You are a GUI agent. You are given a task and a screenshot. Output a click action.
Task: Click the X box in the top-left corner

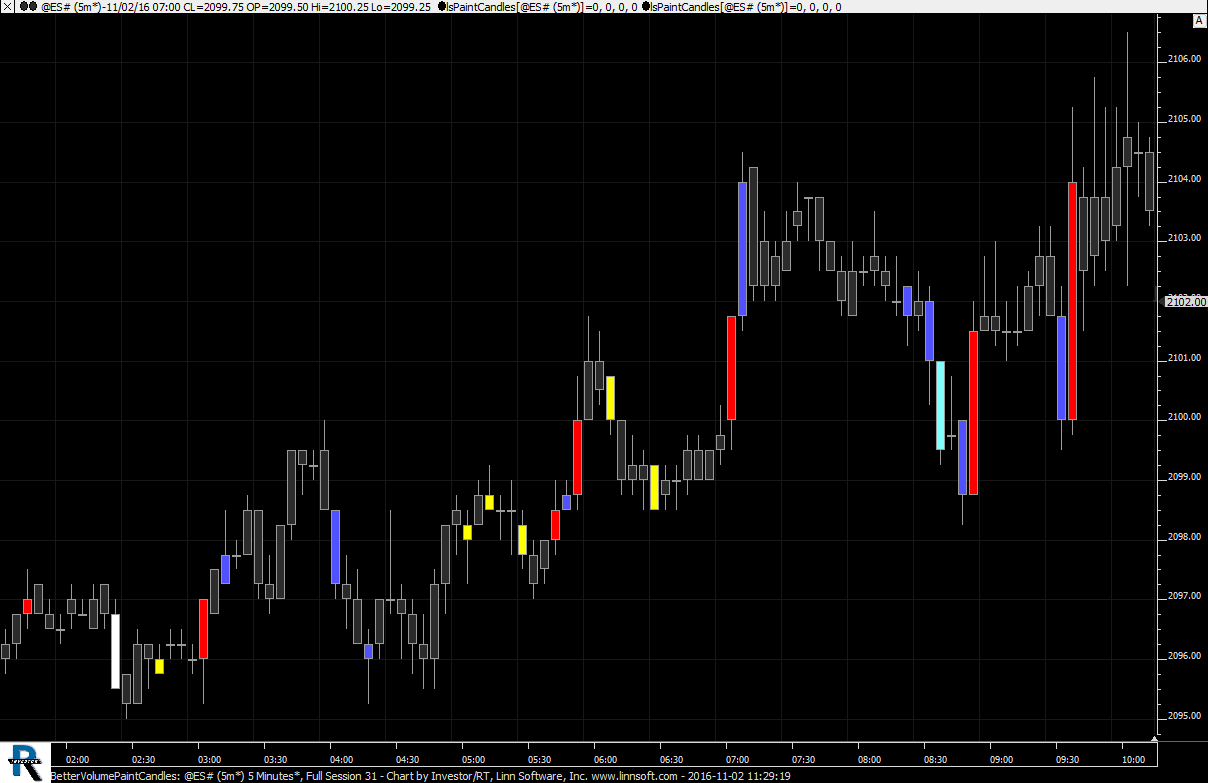pos(7,6)
